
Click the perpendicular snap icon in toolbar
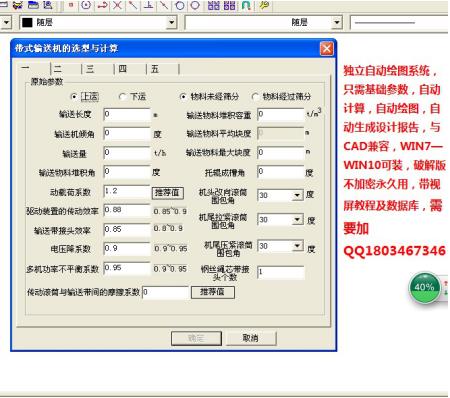coord(149,5)
